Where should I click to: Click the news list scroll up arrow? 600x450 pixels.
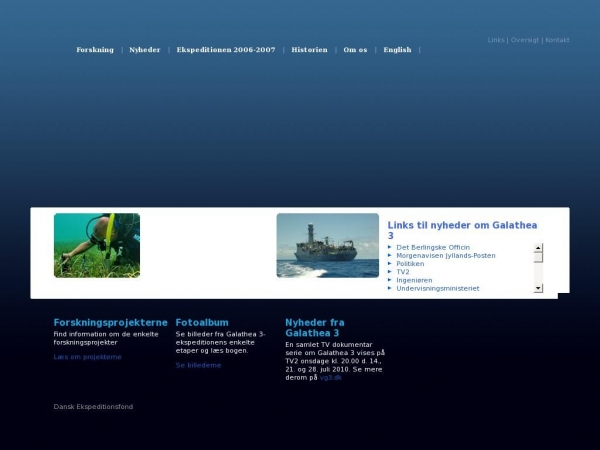point(538,248)
